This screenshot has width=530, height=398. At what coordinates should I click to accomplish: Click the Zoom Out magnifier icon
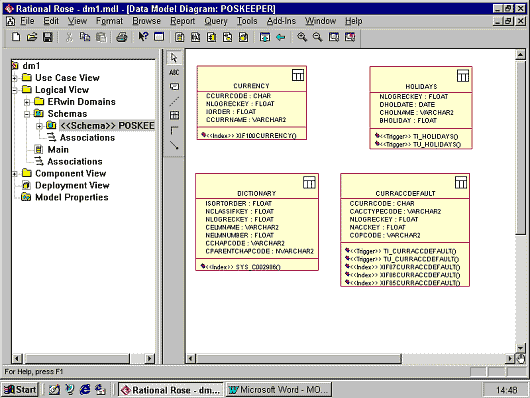pyautogui.click(x=317, y=37)
